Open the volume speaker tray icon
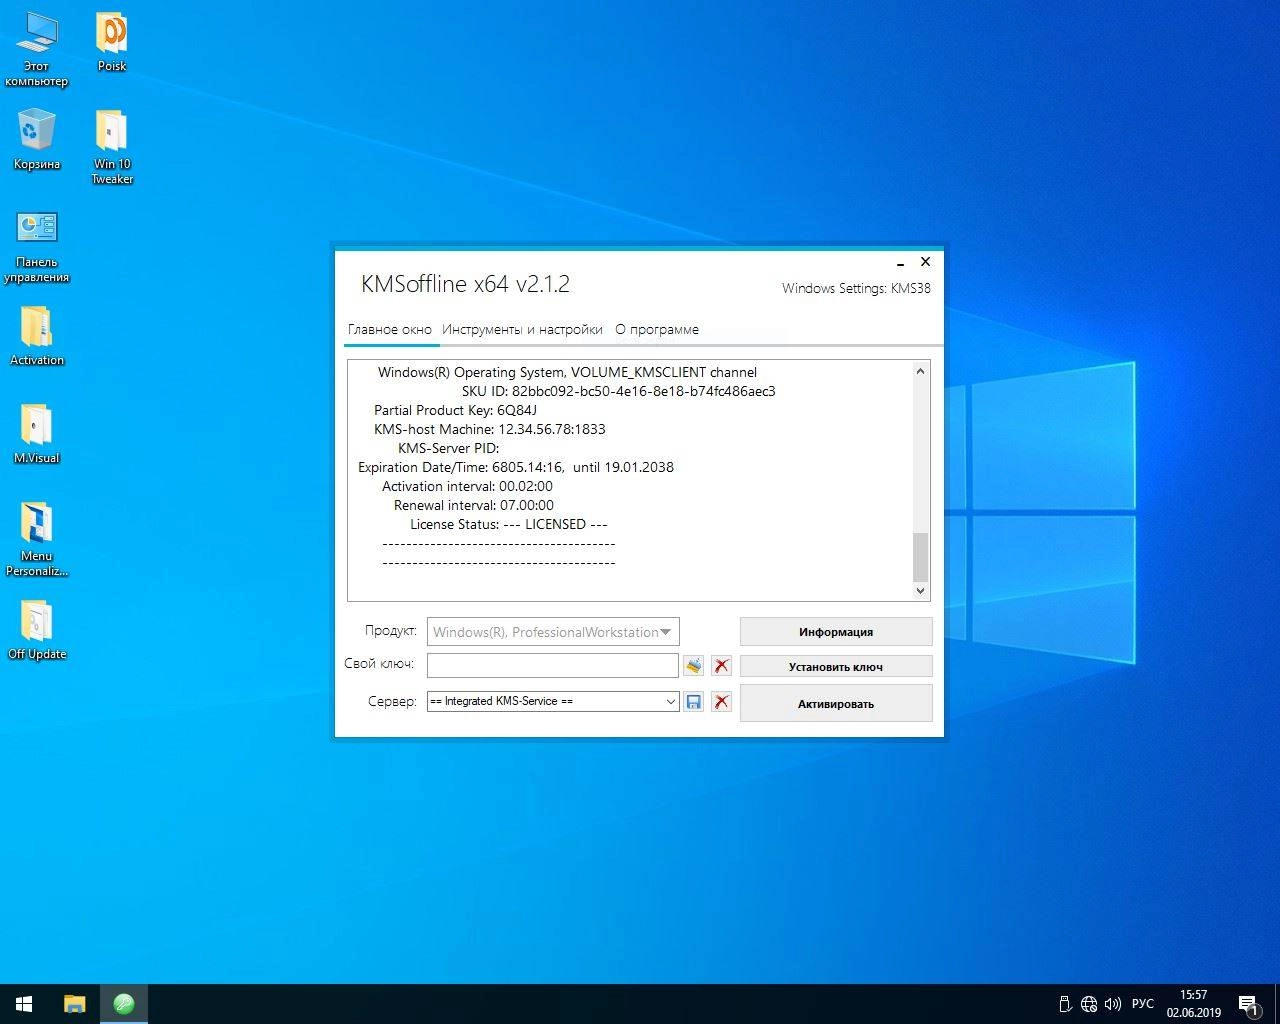The height and width of the screenshot is (1024, 1280). [1112, 1004]
